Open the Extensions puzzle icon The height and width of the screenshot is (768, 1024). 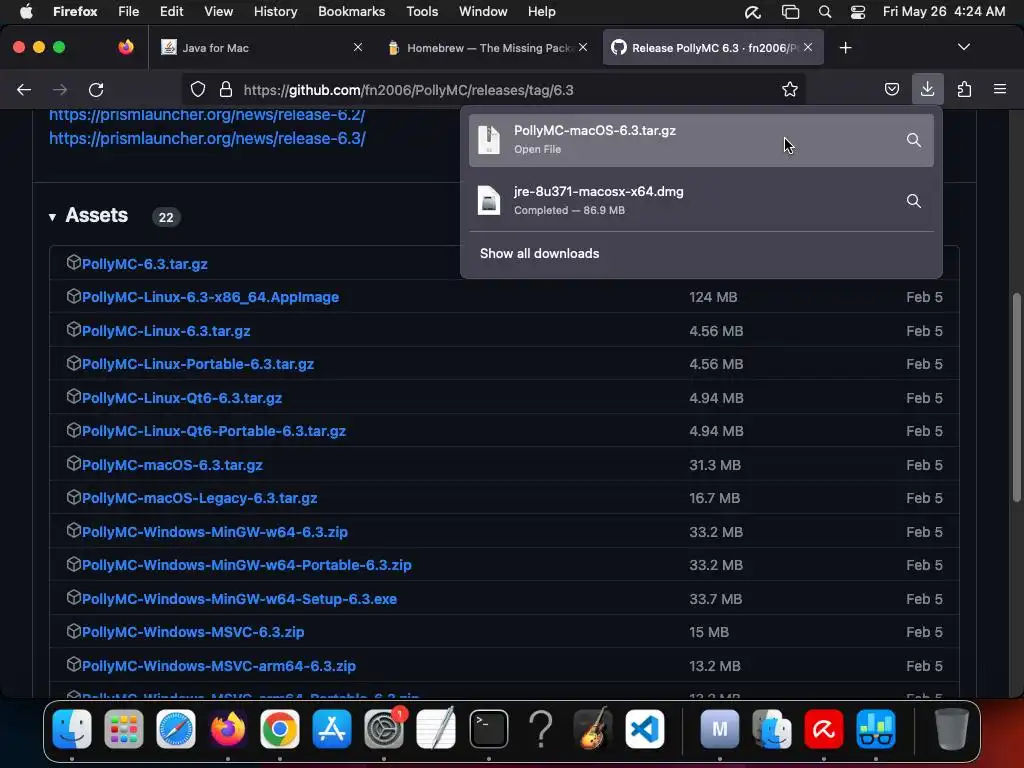pos(964,89)
